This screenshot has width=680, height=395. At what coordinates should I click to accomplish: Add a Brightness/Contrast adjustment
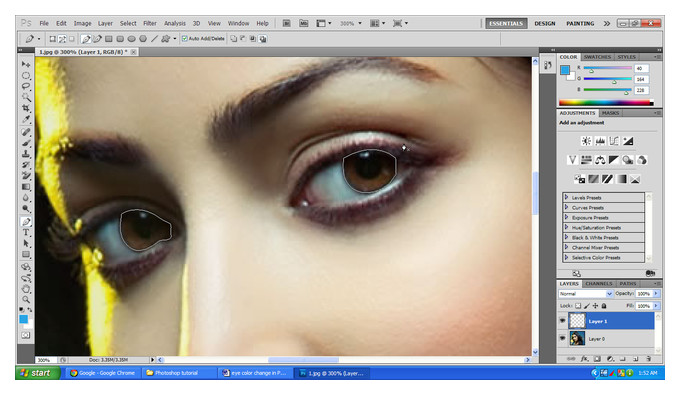click(586, 141)
